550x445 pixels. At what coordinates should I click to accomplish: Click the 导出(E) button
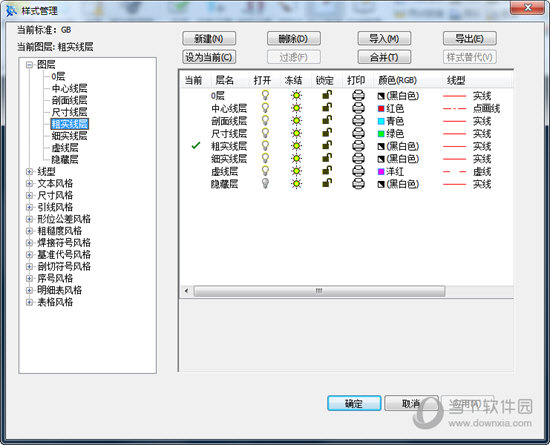(470, 39)
